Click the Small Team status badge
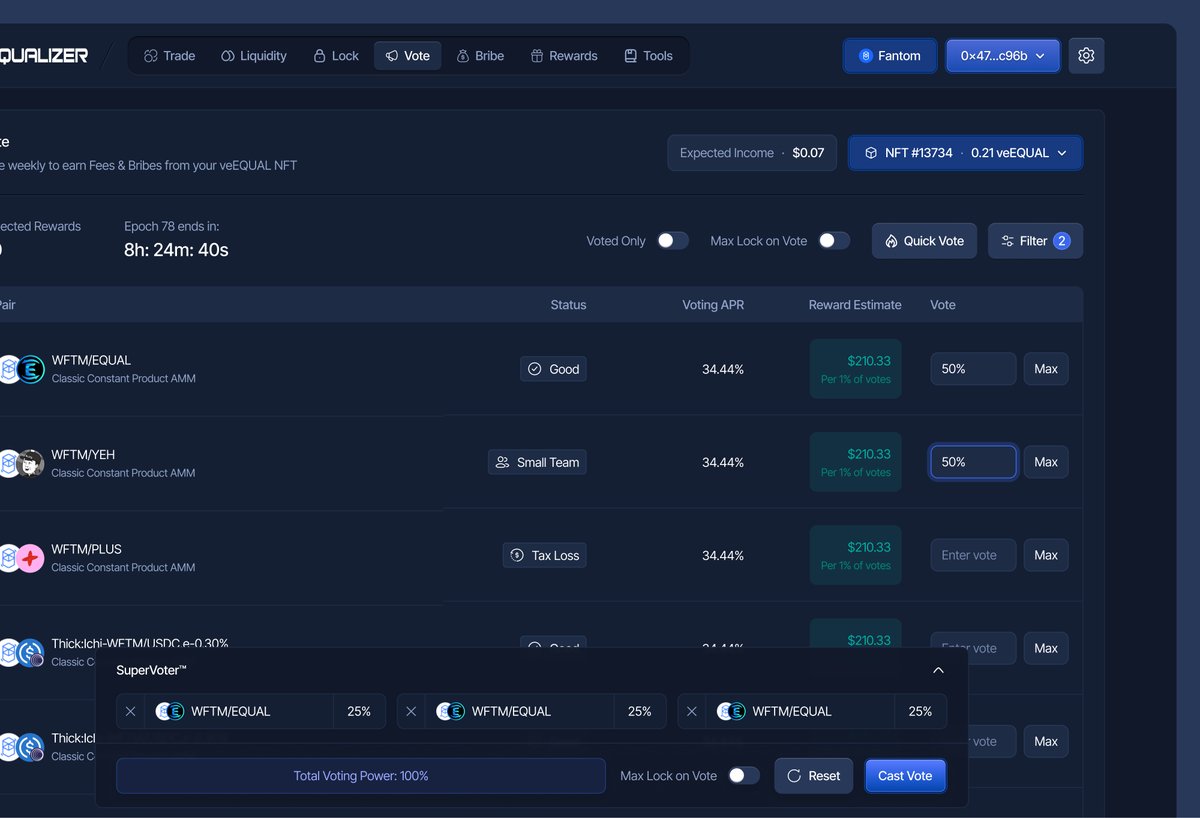Image resolution: width=1200 pixels, height=818 pixels. tap(537, 462)
